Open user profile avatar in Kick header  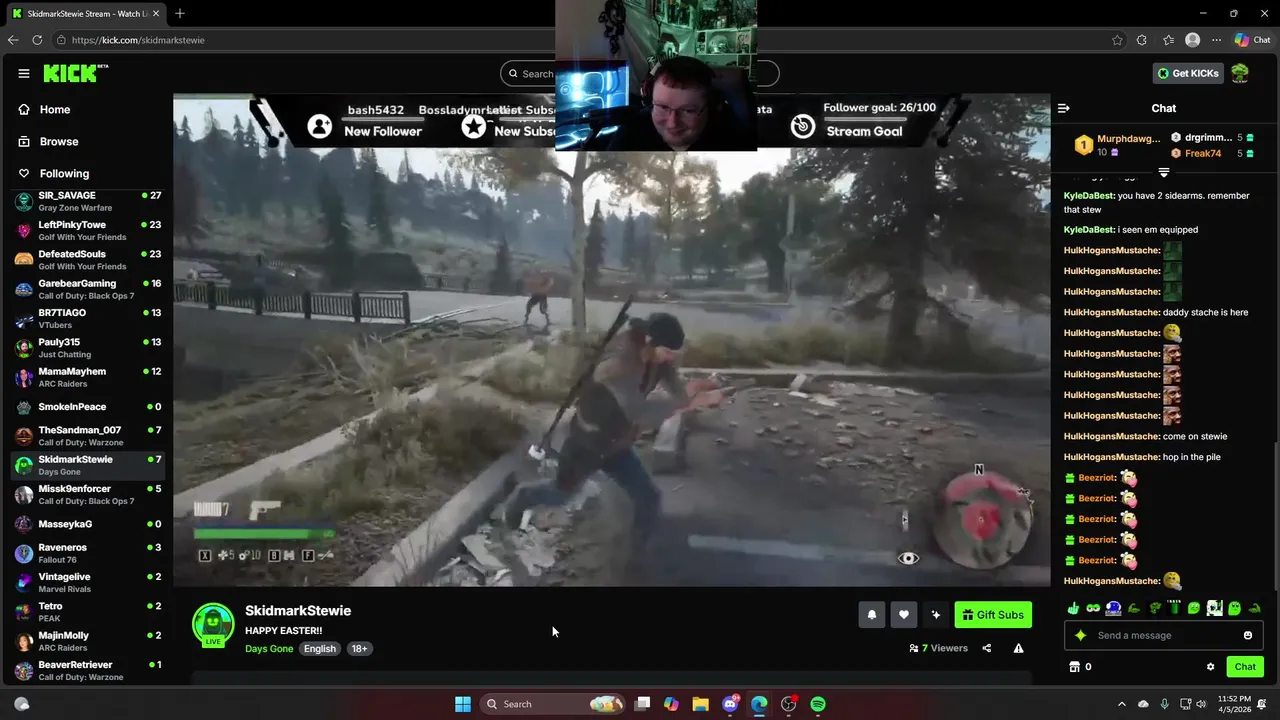[x=1240, y=73]
